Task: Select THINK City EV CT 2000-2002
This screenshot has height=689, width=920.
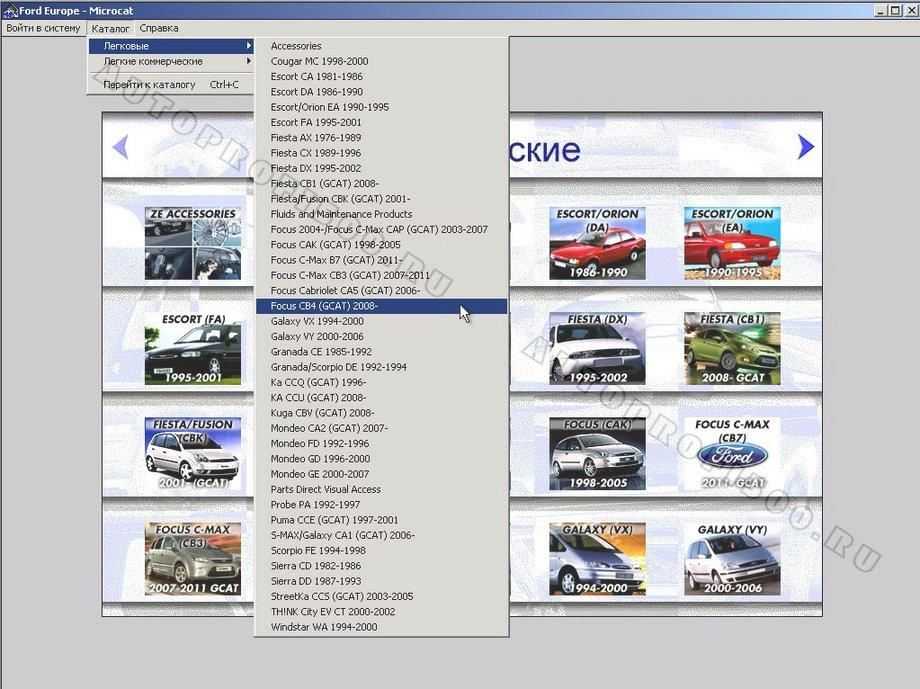Action: click(x=381, y=612)
